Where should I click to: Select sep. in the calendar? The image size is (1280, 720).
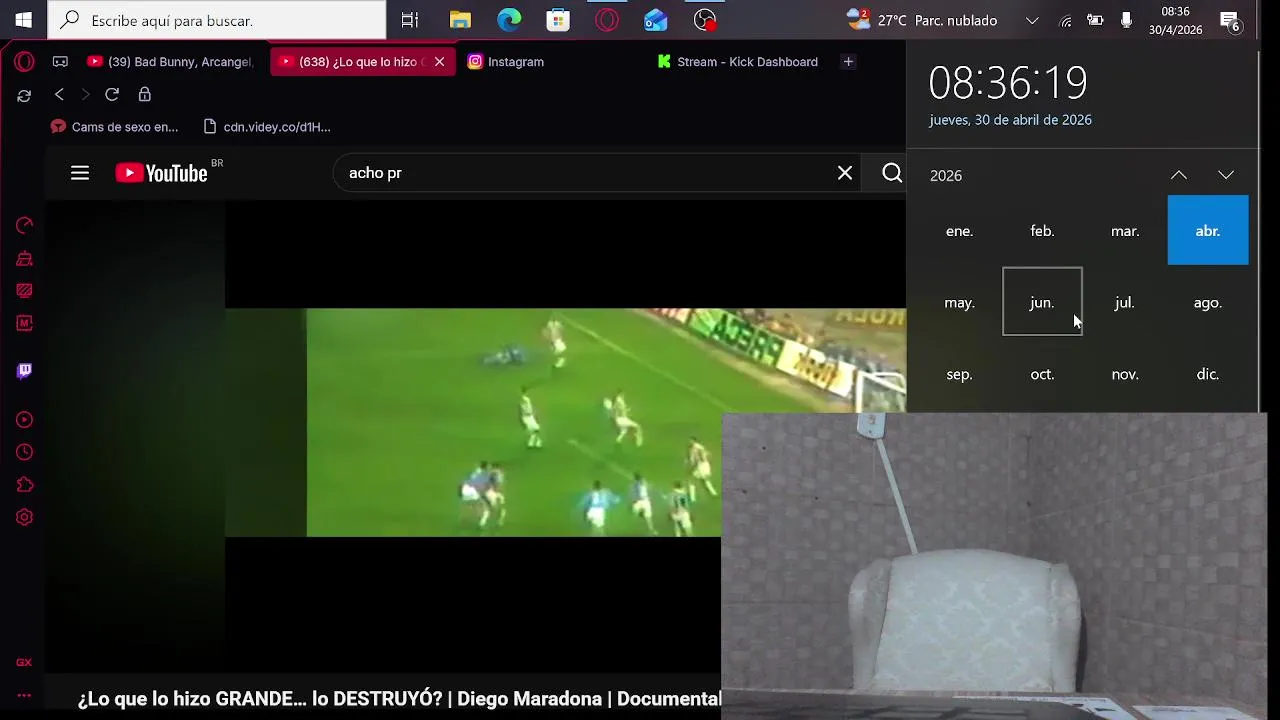[x=959, y=374]
